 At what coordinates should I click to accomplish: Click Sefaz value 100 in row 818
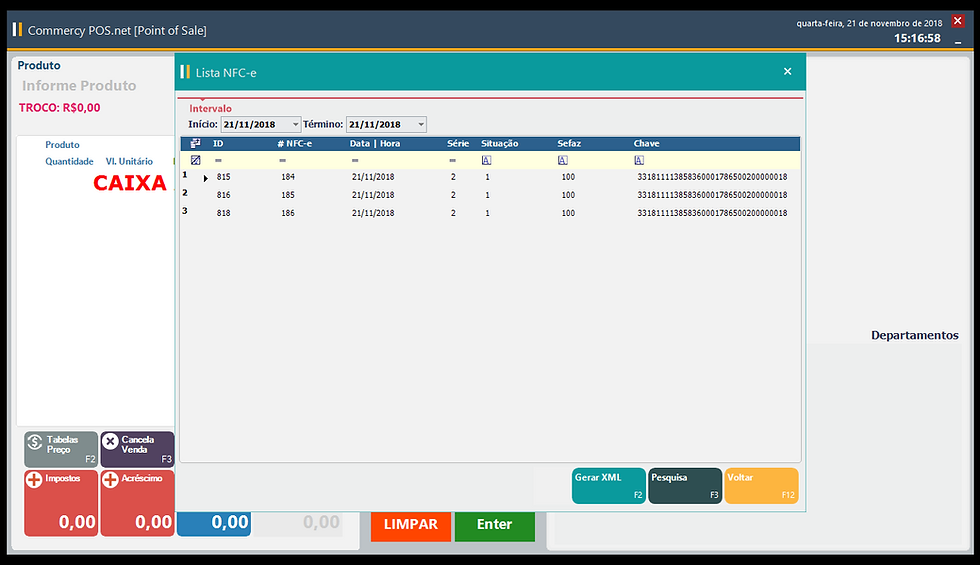pos(568,213)
